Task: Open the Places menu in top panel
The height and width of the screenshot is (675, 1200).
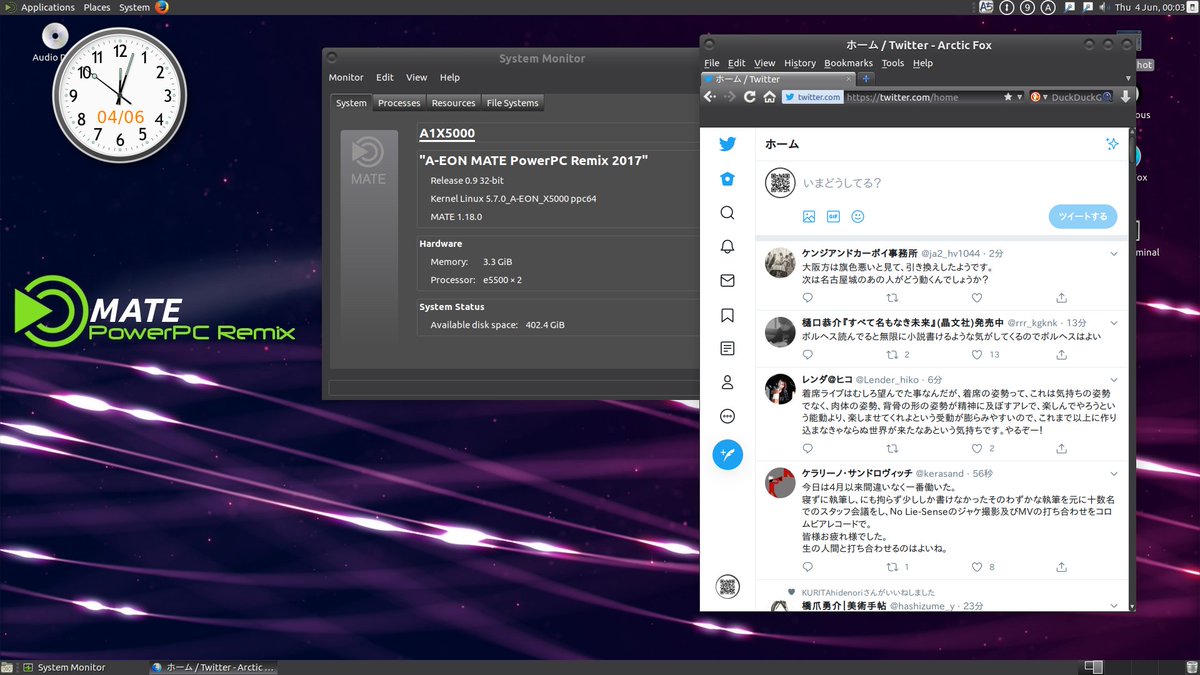Action: coord(97,7)
